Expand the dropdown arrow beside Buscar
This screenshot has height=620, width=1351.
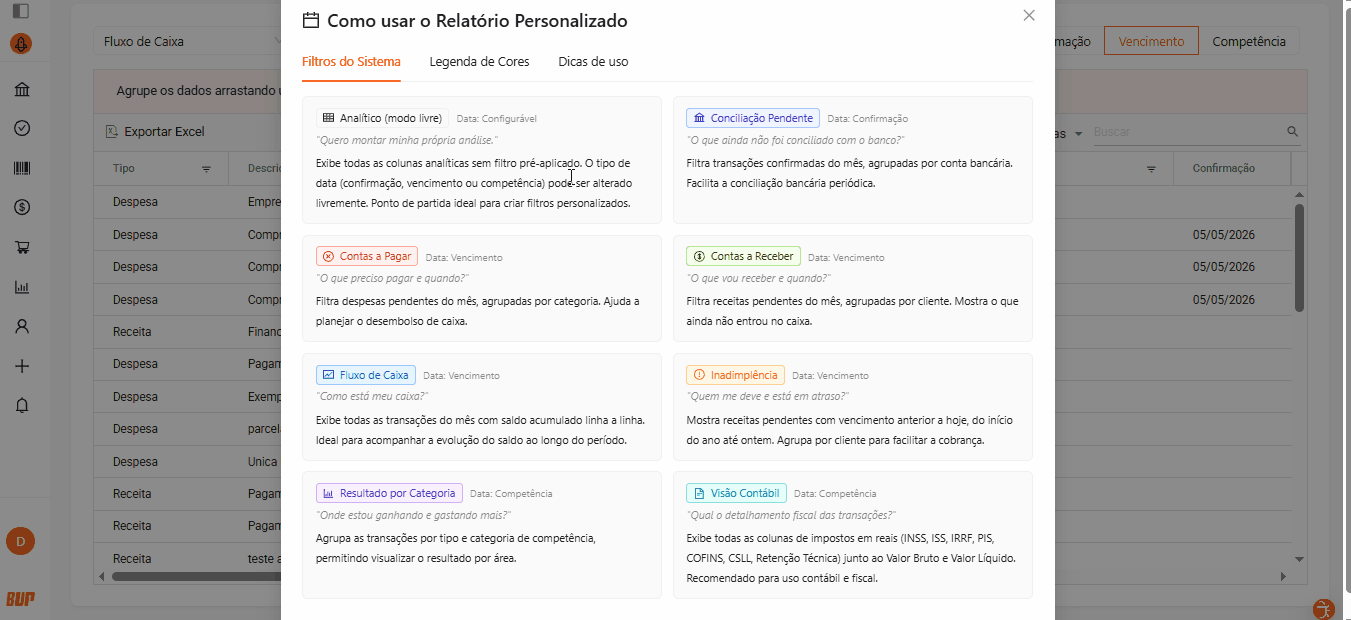(x=1078, y=134)
